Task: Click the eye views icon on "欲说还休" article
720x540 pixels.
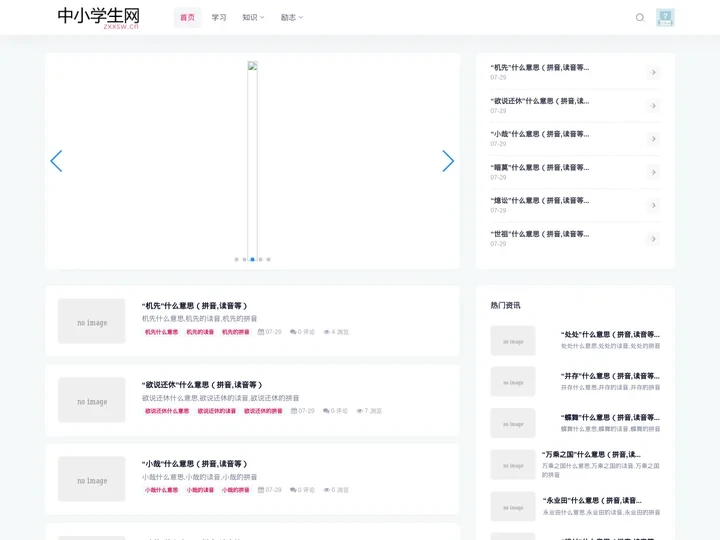Action: pos(360,411)
